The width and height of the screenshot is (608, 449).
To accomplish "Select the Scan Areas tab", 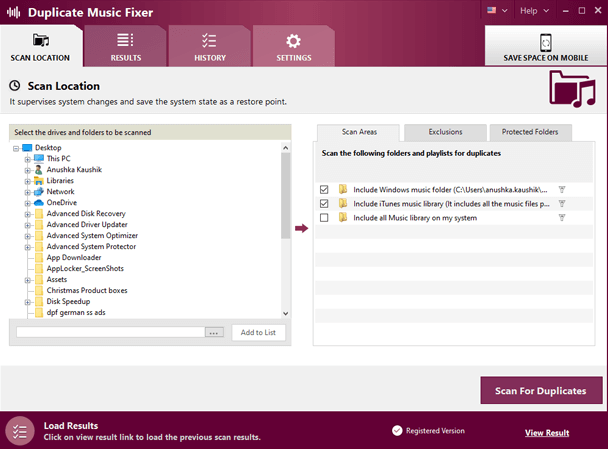I will pyautogui.click(x=359, y=132).
